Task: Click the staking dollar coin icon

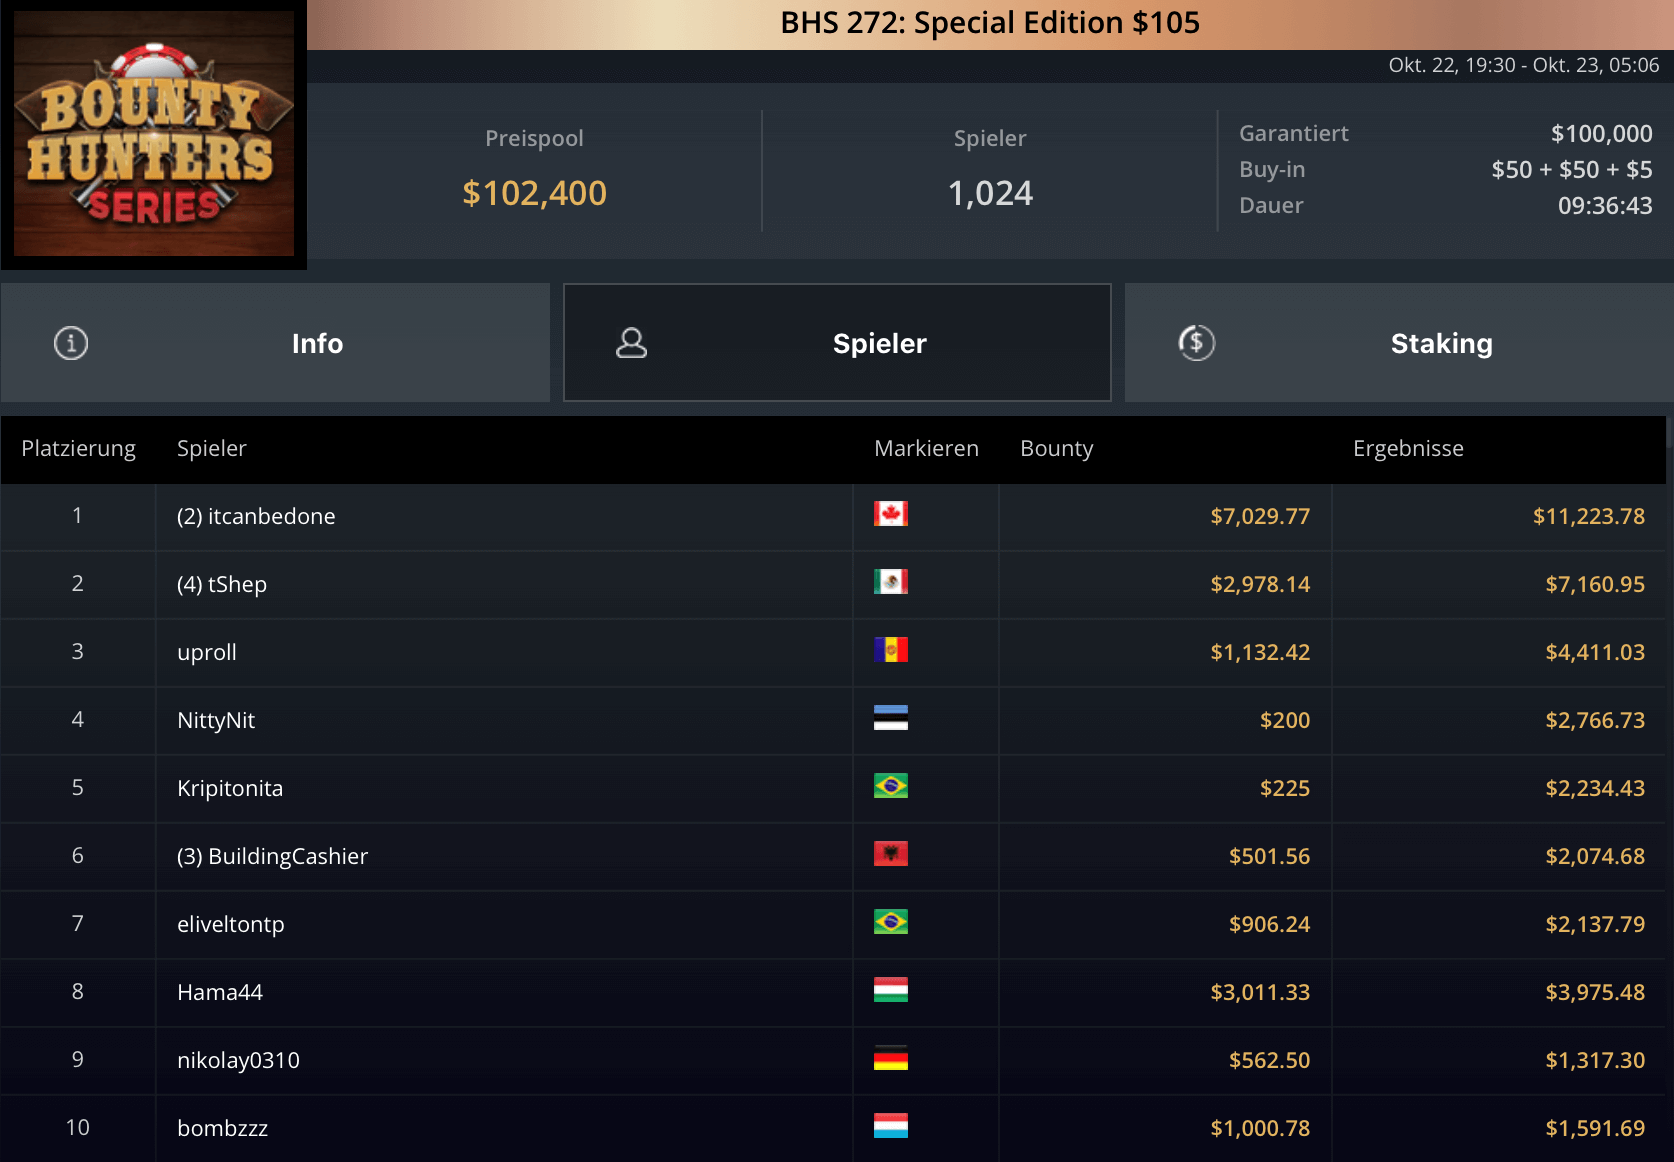Action: tap(1196, 343)
